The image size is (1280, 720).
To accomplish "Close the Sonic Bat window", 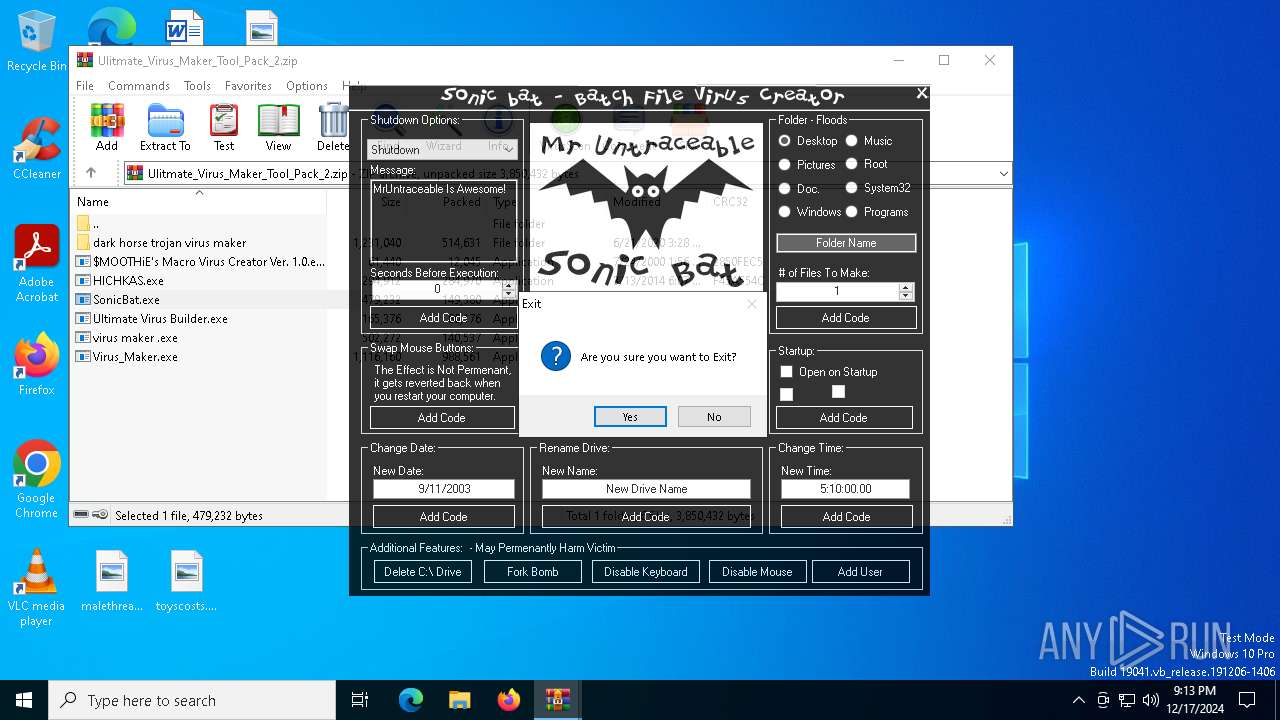I will (922, 93).
